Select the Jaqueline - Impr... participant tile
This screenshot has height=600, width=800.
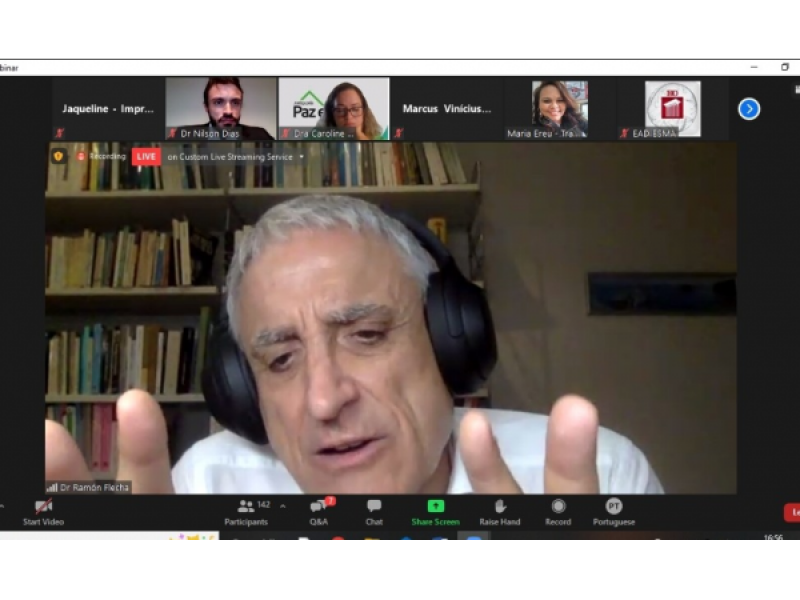108,109
